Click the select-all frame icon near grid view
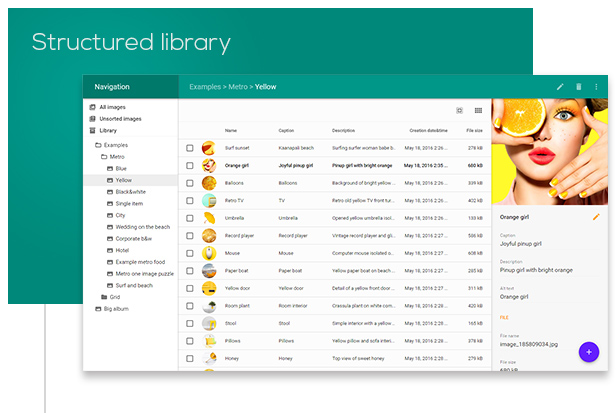The height and width of the screenshot is (413, 616). click(x=459, y=110)
